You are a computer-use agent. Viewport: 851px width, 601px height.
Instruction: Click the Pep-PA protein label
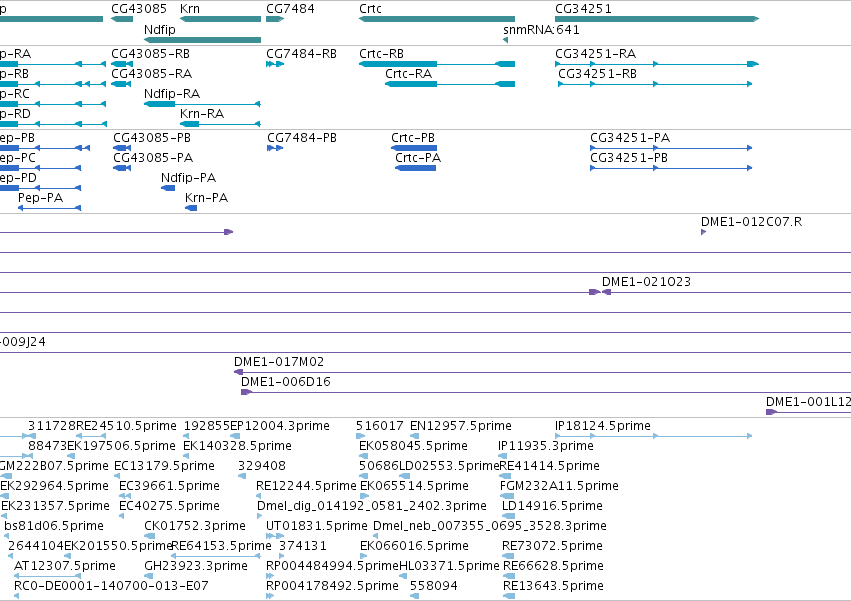point(40,198)
